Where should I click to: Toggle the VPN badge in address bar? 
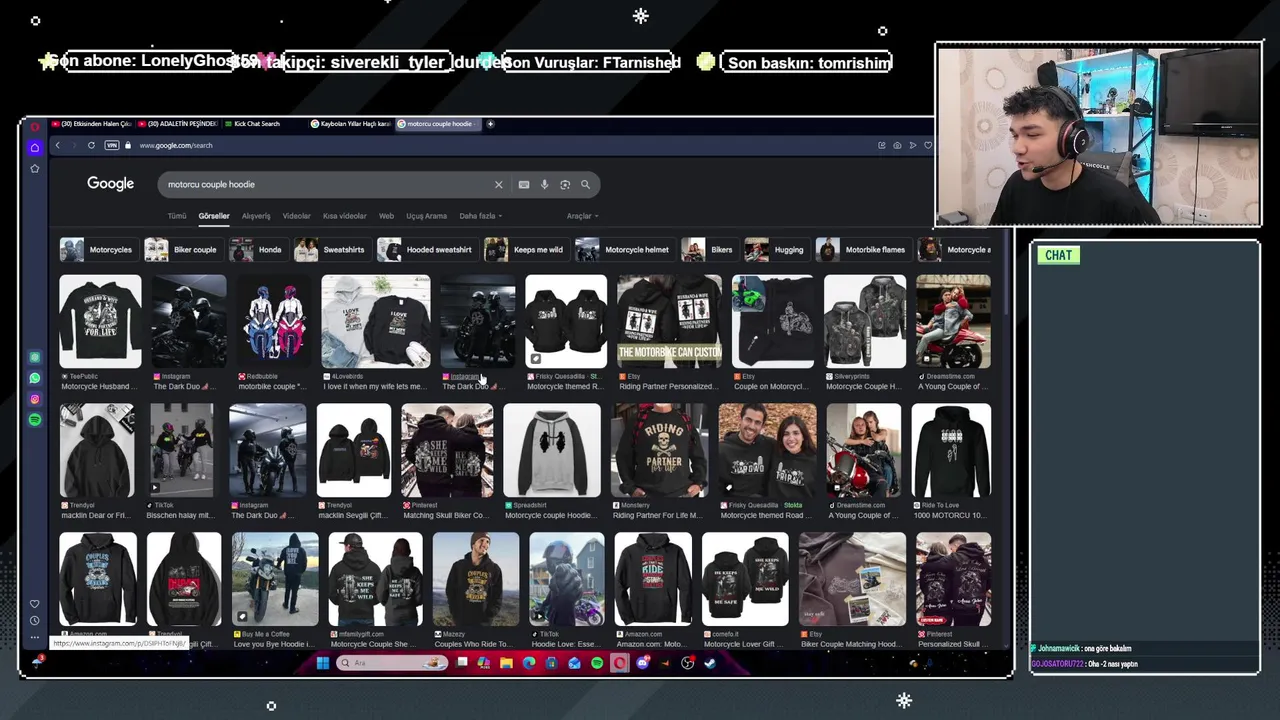(x=112, y=145)
